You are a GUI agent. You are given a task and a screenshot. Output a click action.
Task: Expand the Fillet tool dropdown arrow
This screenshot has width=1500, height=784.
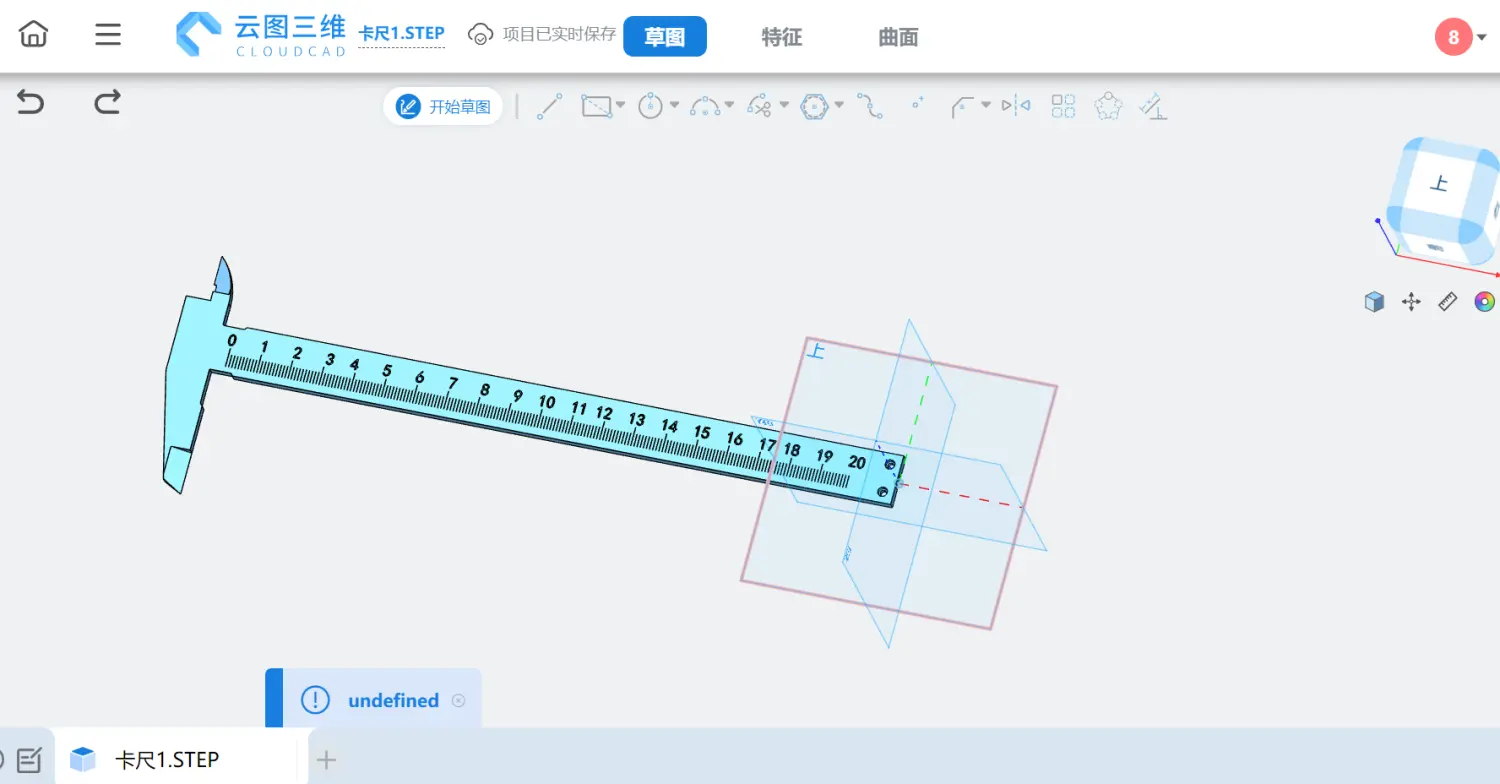point(986,105)
